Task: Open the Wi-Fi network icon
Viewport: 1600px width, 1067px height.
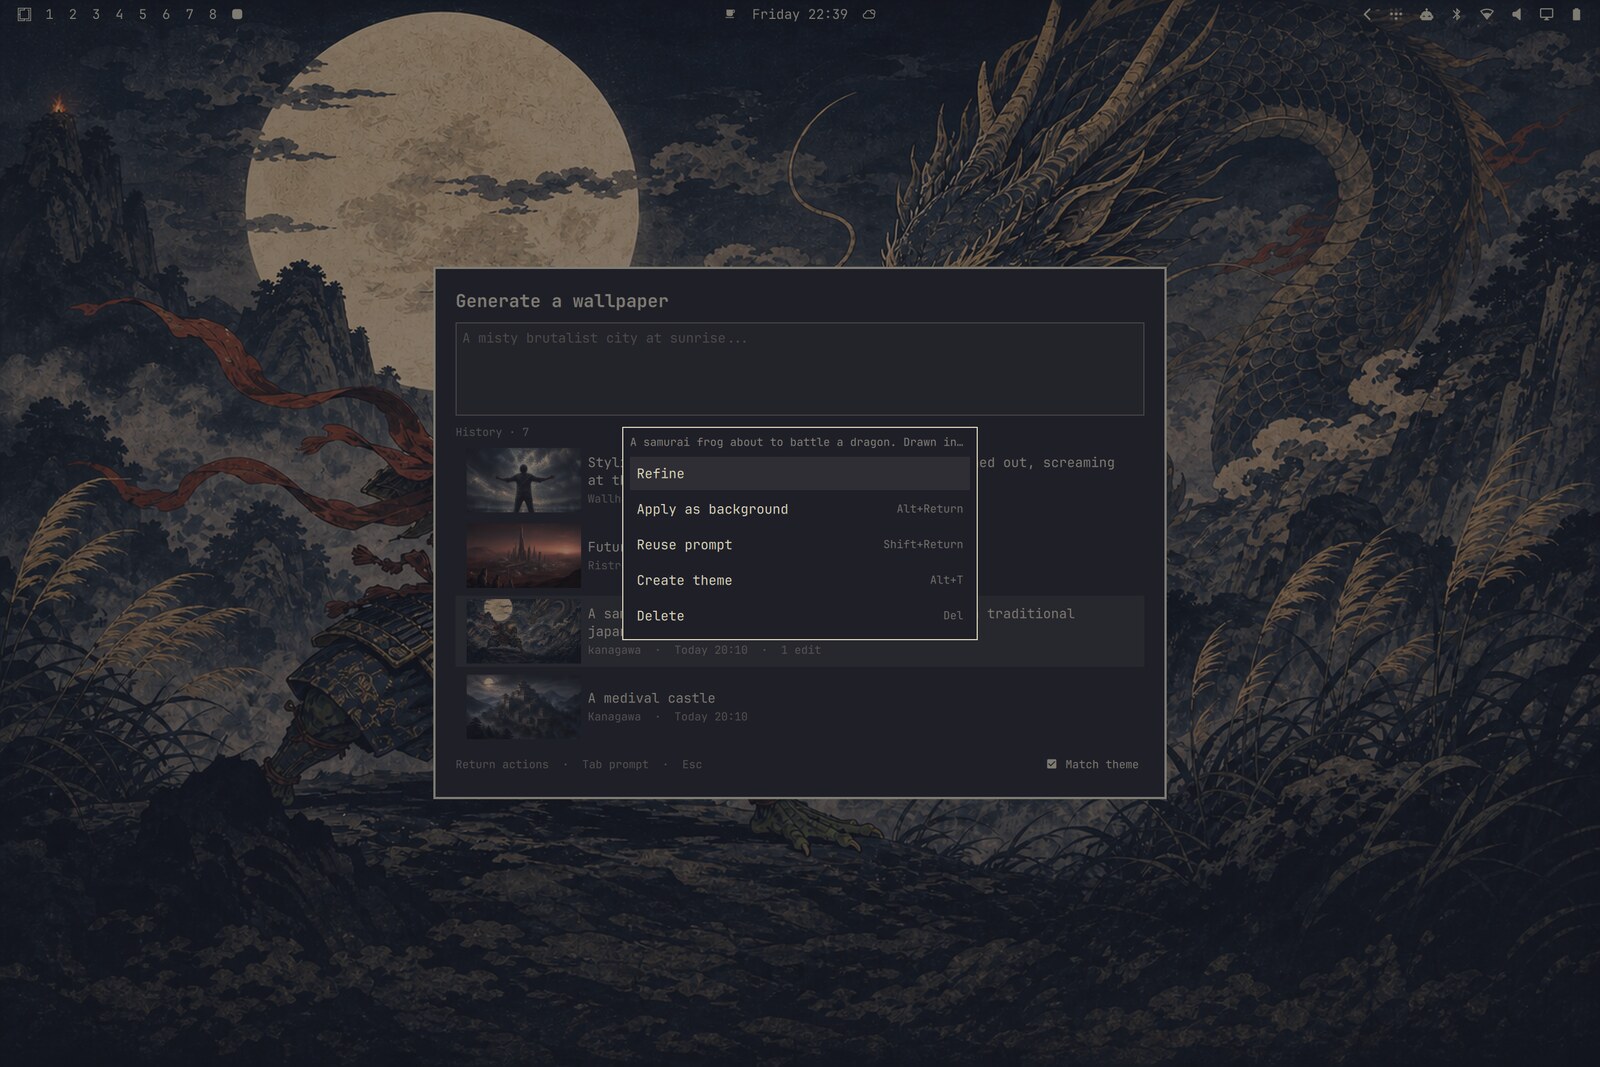Action: (1486, 14)
